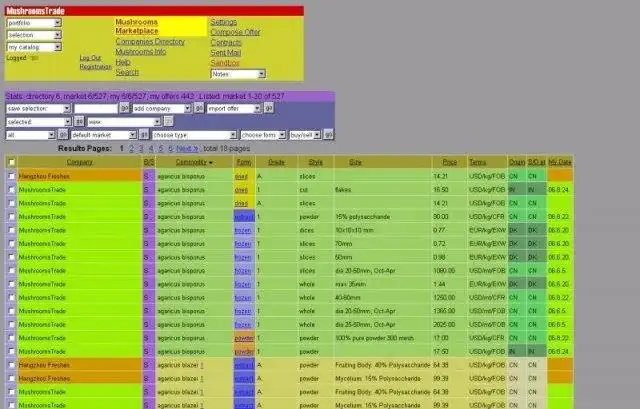Click go button next to add company

click(x=199, y=108)
